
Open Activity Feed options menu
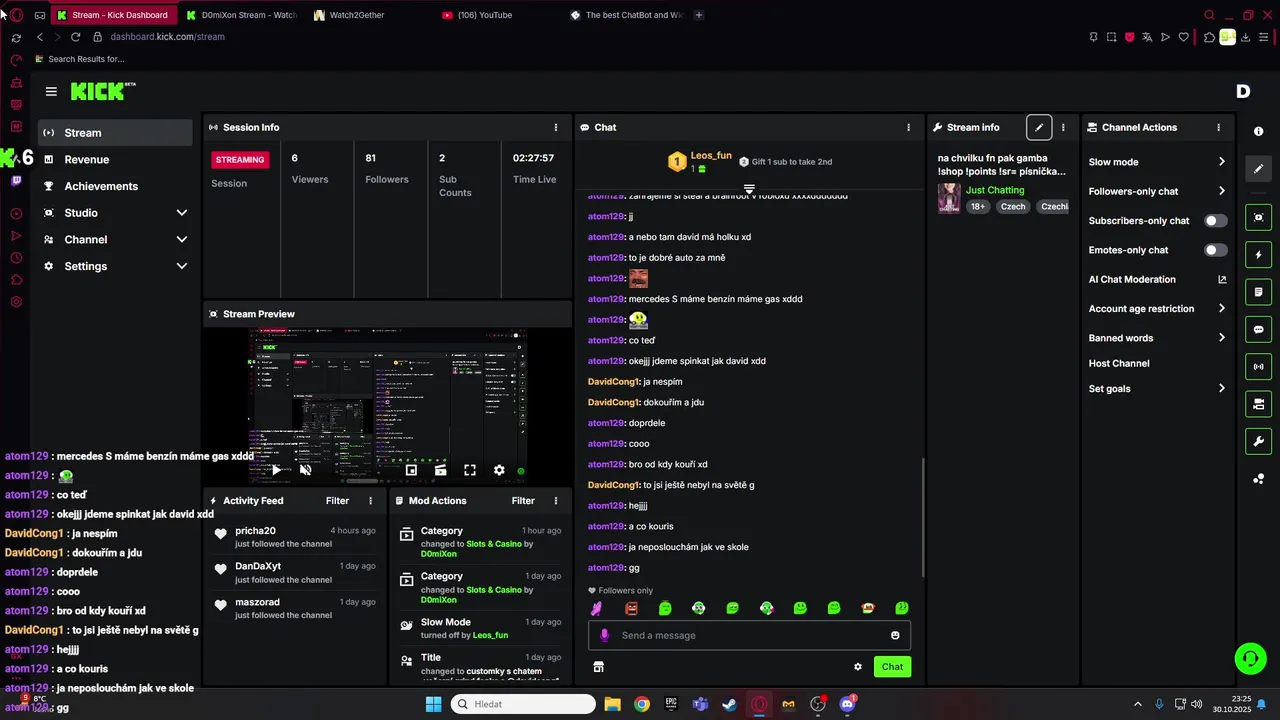click(x=370, y=501)
